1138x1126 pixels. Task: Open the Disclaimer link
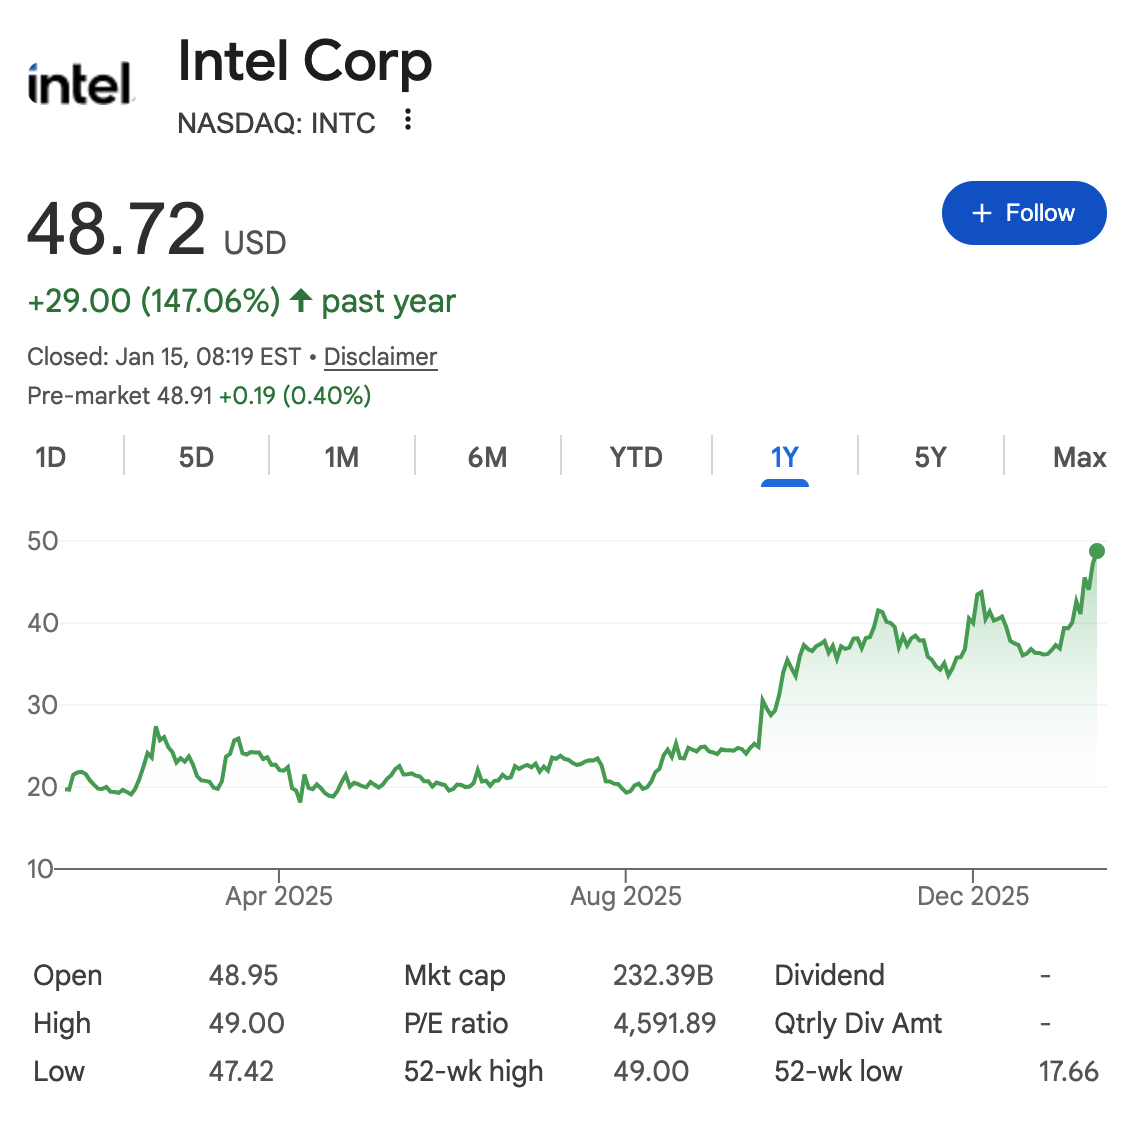coord(380,357)
